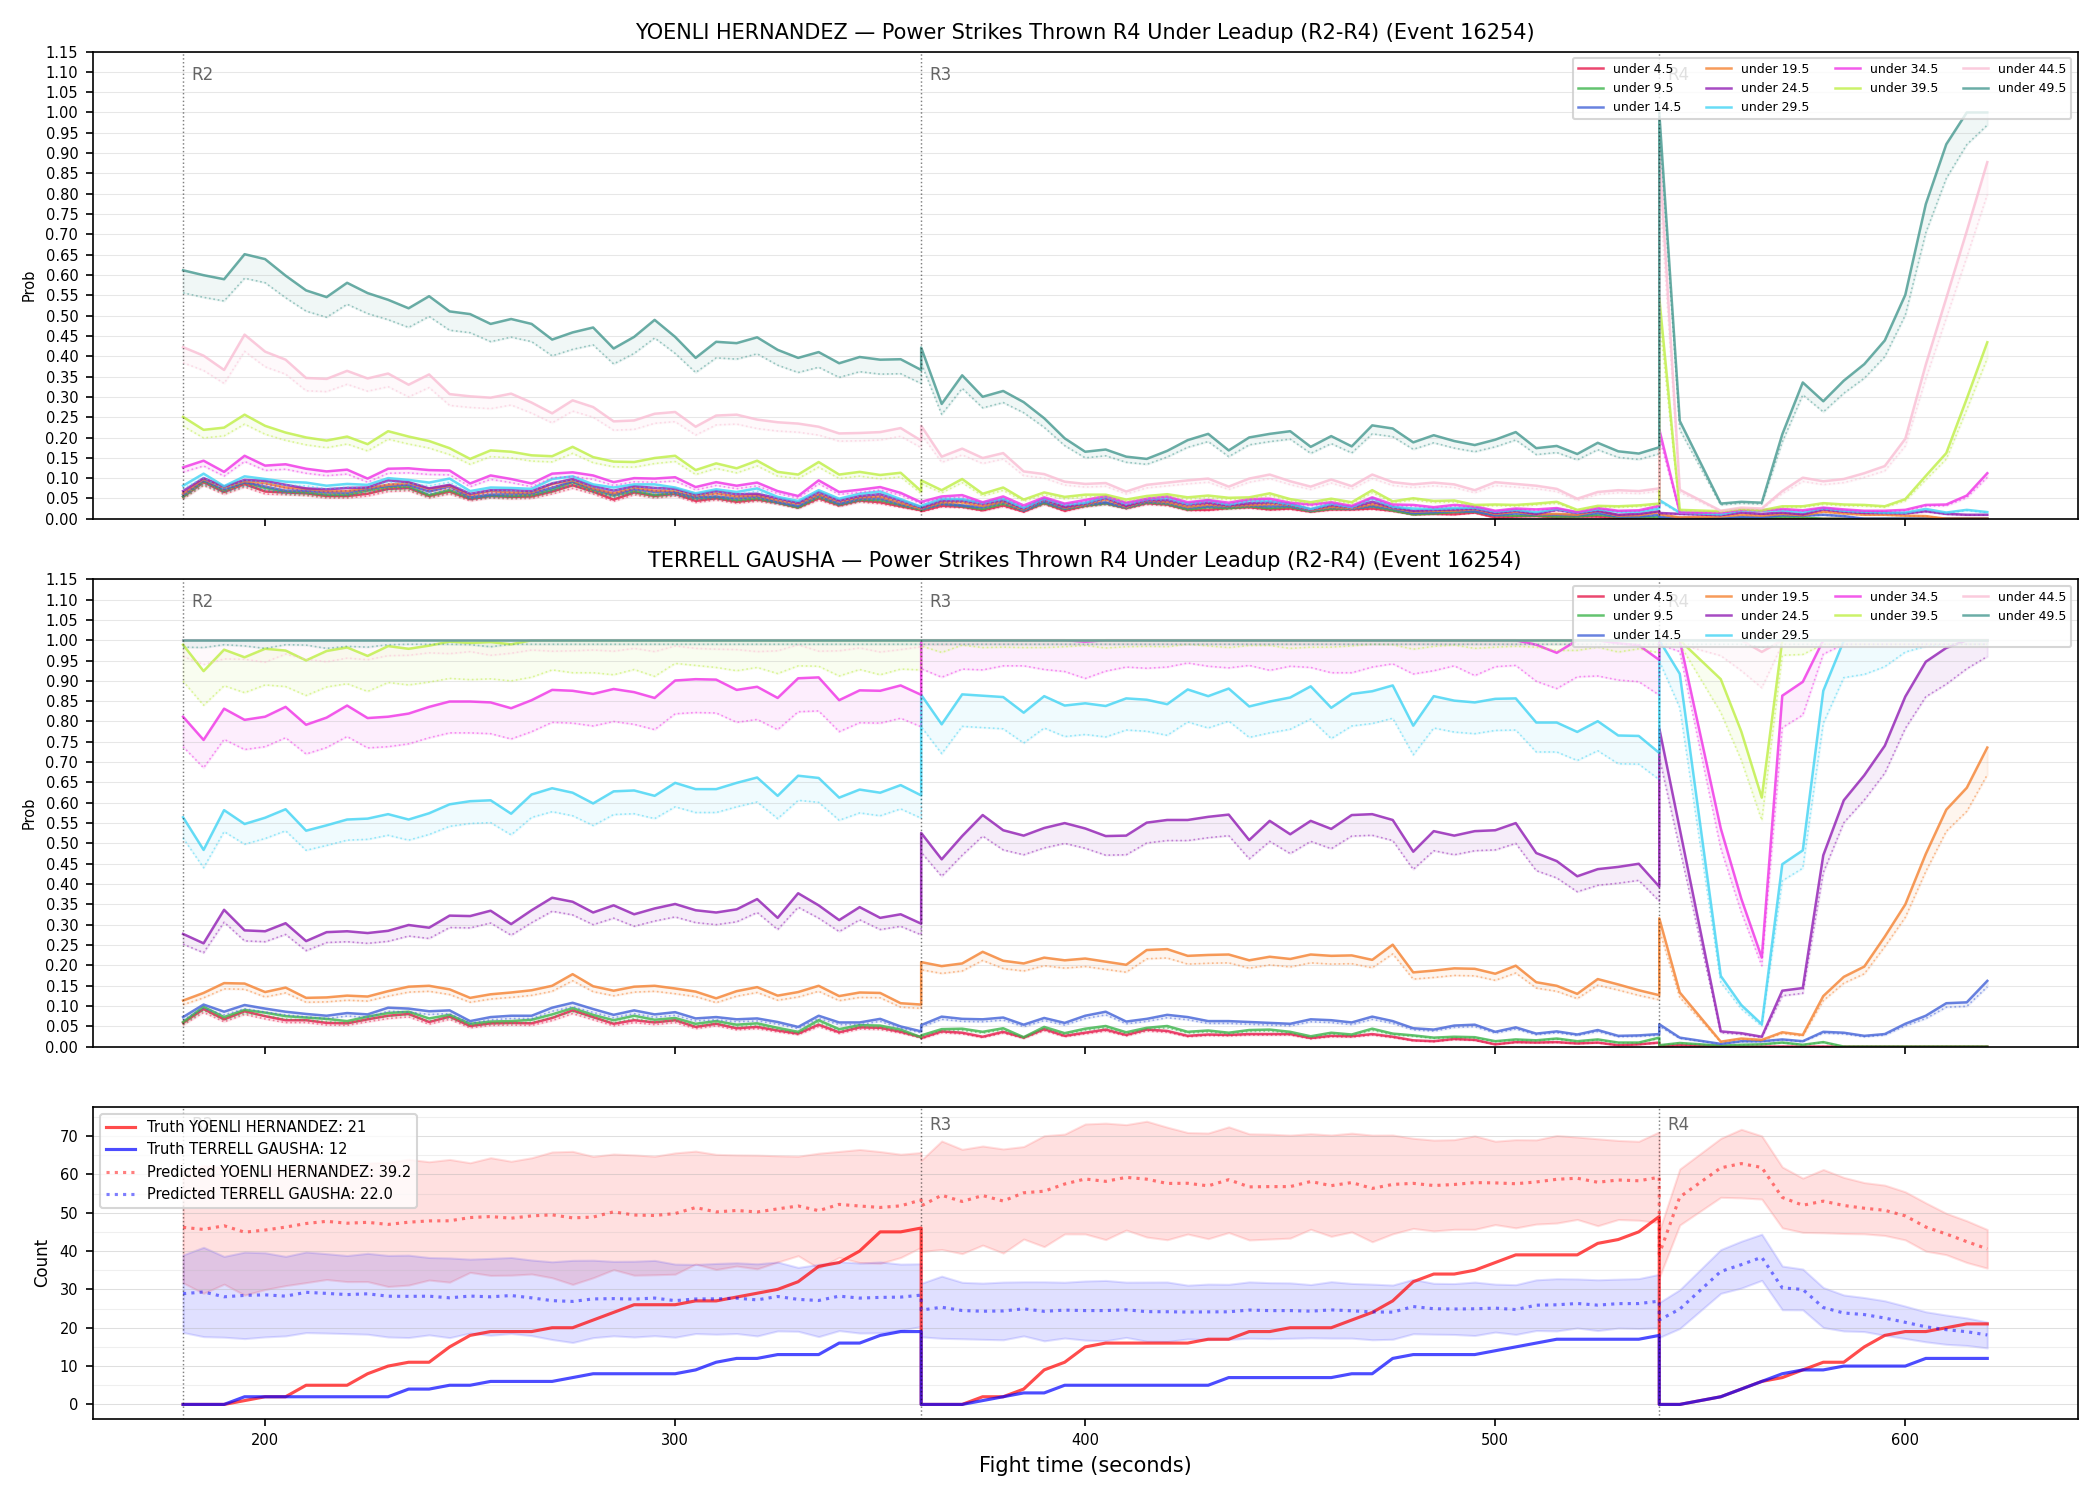Screen dimensions: 2100x1500
Task: Click the "Count" y-axis label
Action: (x=41, y=1263)
